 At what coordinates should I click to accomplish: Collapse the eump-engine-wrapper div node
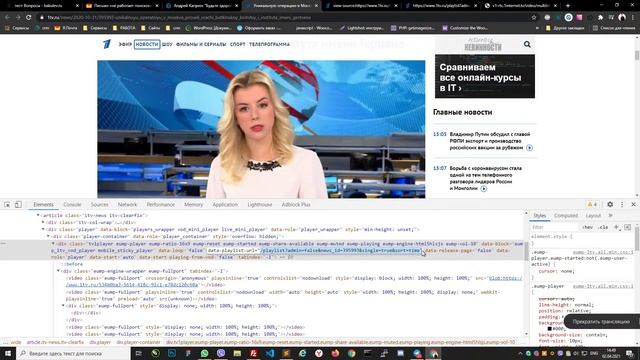pos(58,271)
